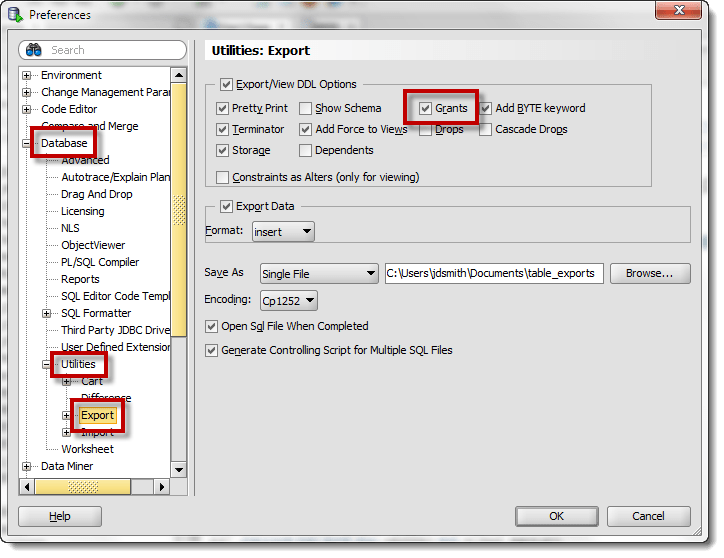Select Licensing in the tree
The width and height of the screenshot is (724, 558).
pyautogui.click(x=83, y=211)
